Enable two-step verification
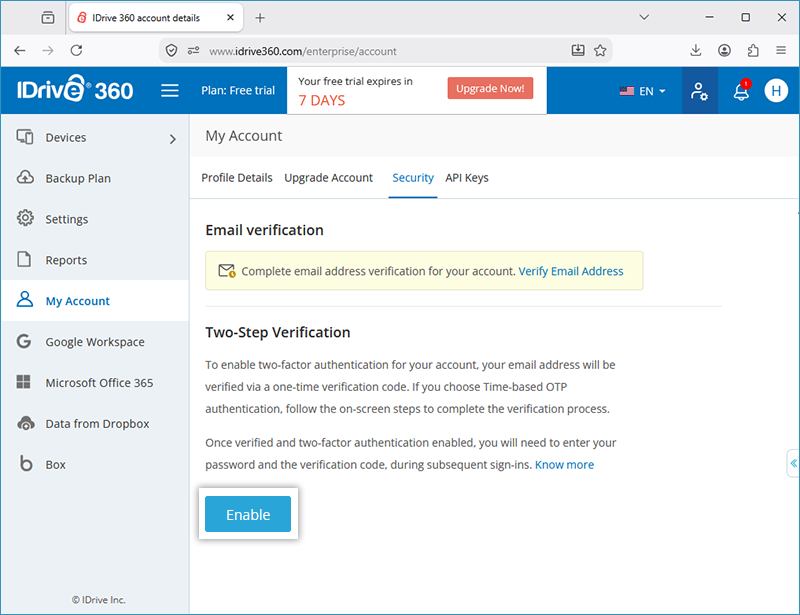This screenshot has width=800, height=615. coord(248,514)
